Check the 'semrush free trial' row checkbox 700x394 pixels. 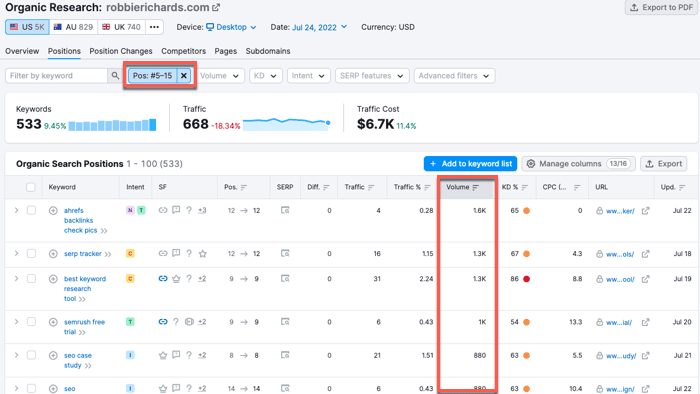point(31,322)
